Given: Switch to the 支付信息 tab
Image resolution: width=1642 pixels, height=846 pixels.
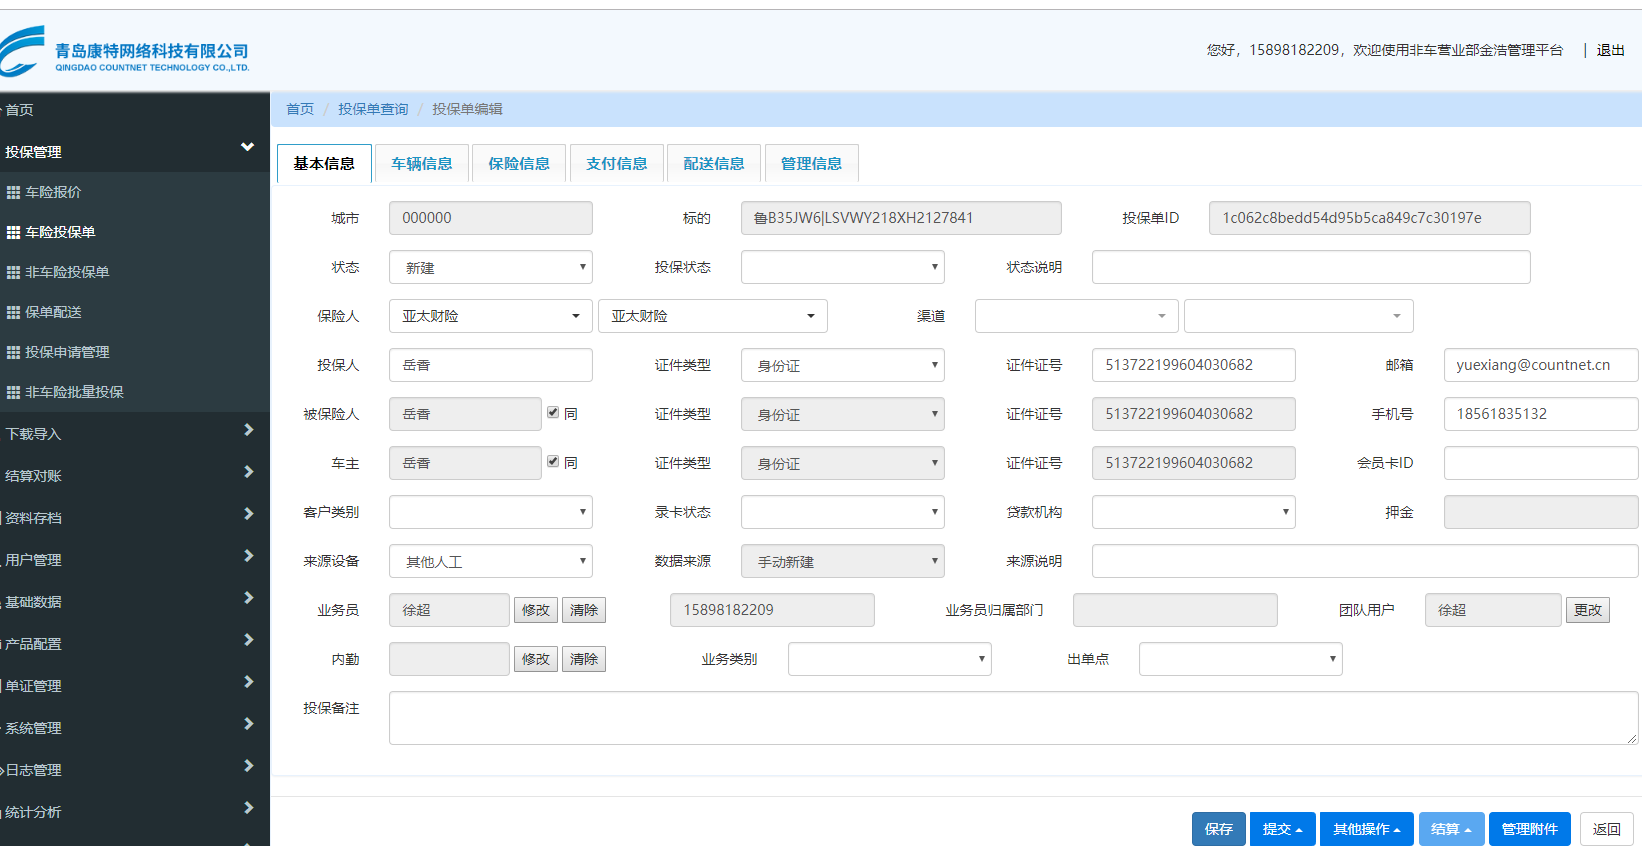Looking at the screenshot, I should [616, 164].
